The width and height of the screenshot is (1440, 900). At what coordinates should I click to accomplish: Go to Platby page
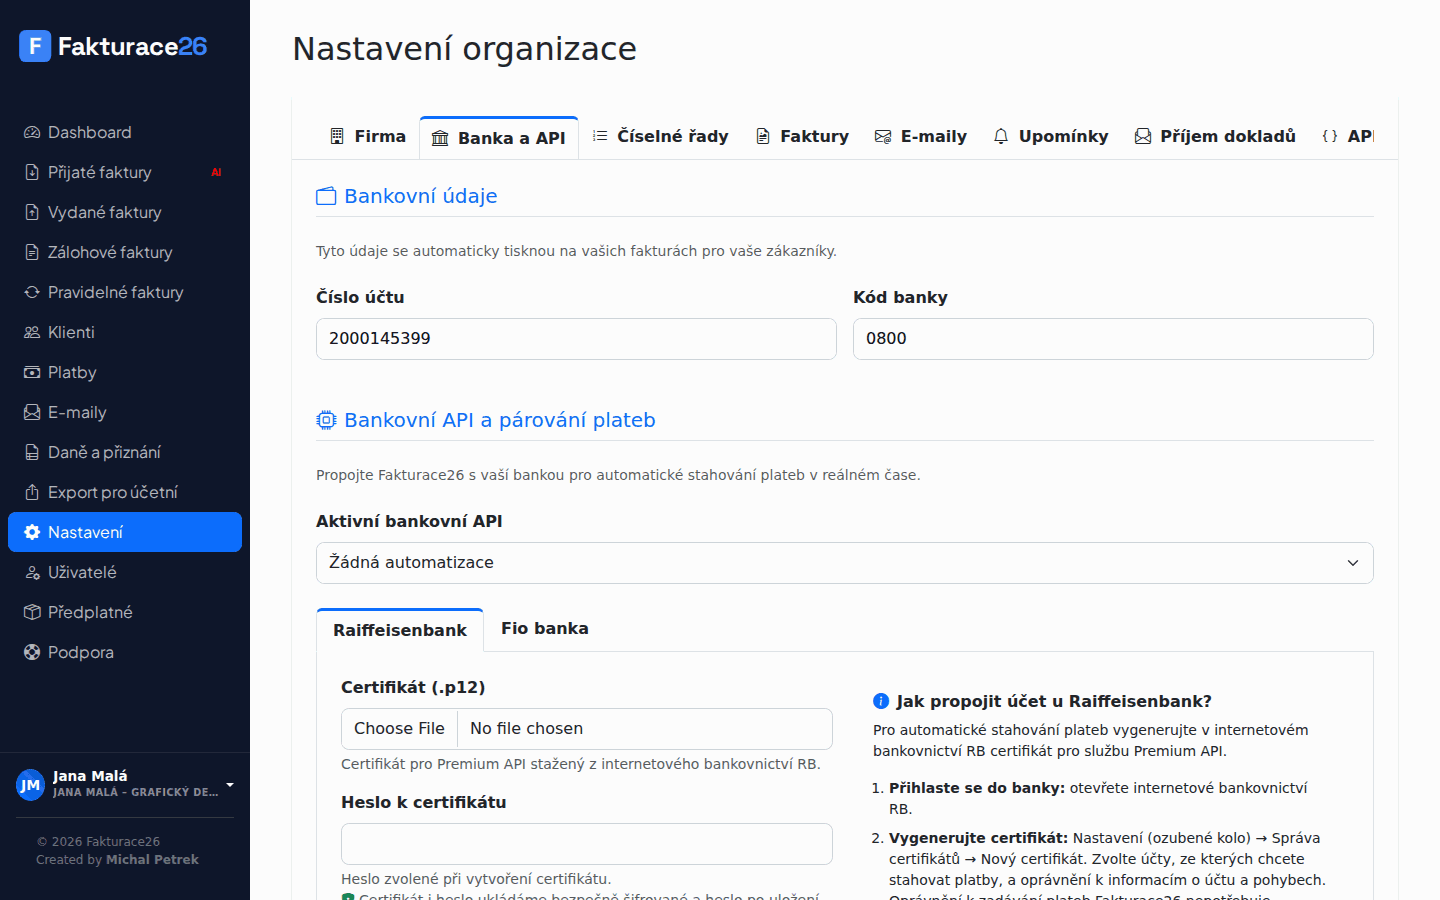tap(125, 372)
